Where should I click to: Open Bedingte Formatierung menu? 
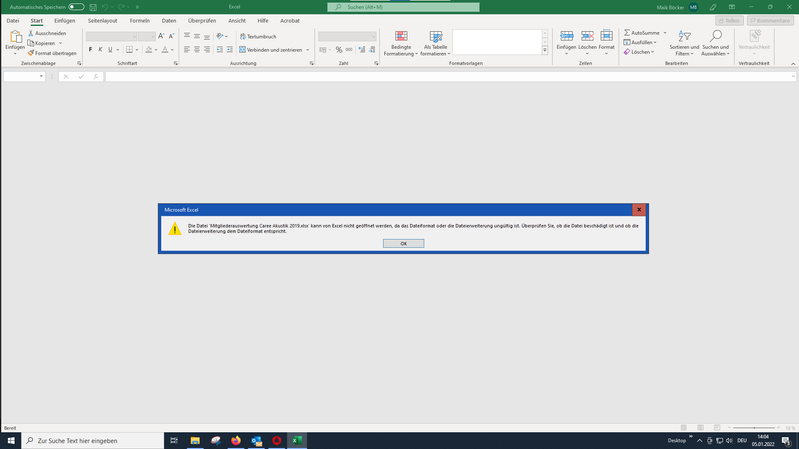[x=401, y=43]
